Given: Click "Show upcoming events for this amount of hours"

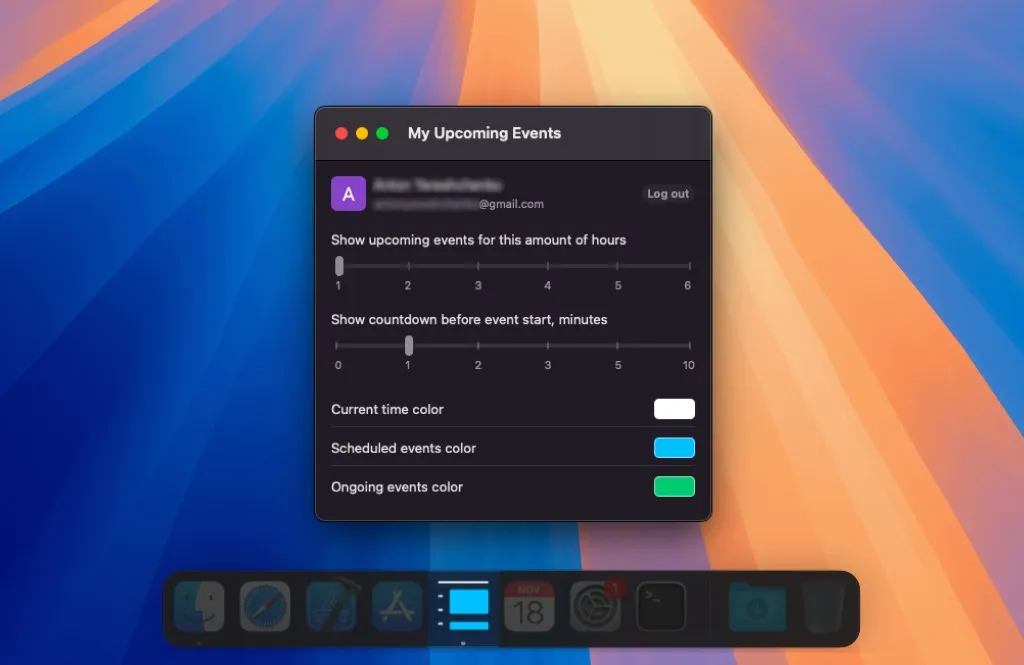Looking at the screenshot, I should pos(479,240).
